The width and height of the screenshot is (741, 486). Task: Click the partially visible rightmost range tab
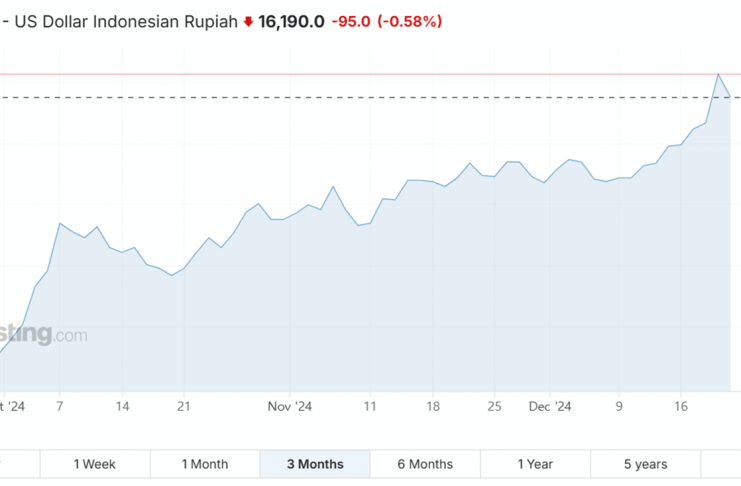721,464
